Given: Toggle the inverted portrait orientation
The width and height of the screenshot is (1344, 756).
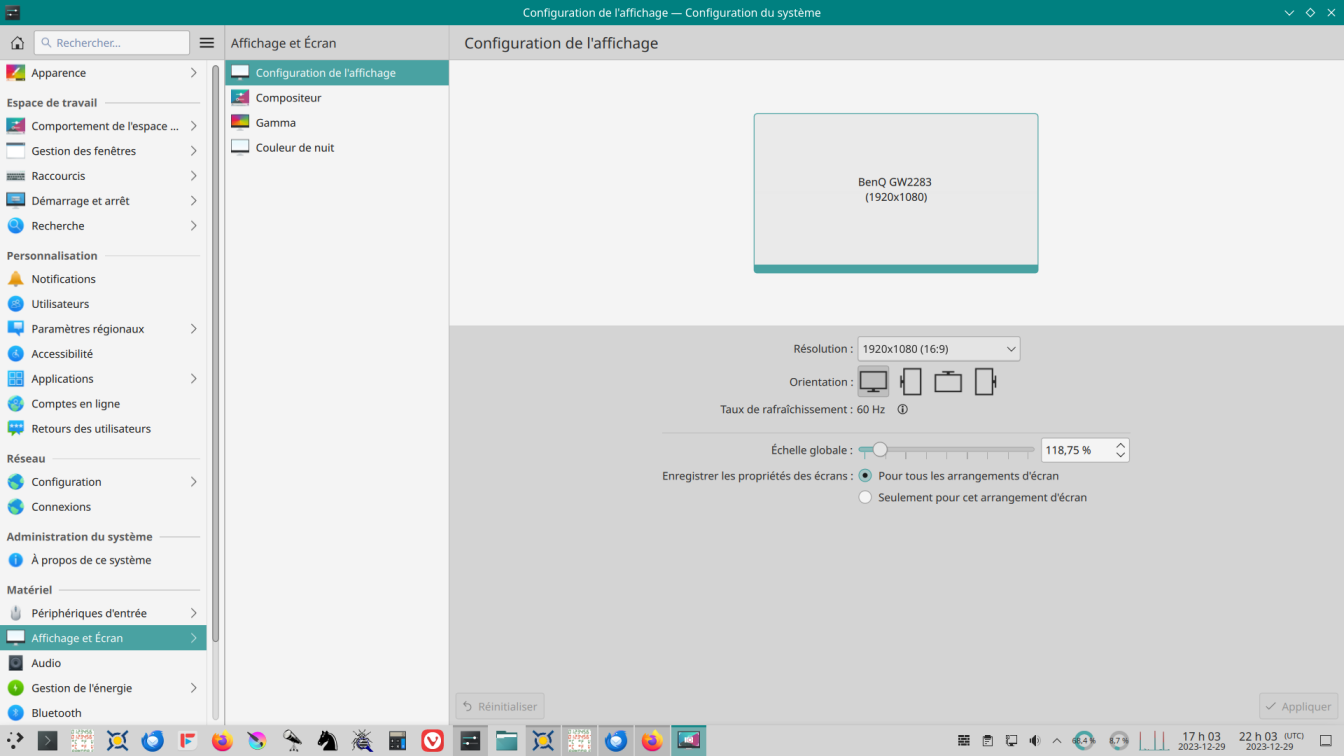Looking at the screenshot, I should (x=985, y=381).
